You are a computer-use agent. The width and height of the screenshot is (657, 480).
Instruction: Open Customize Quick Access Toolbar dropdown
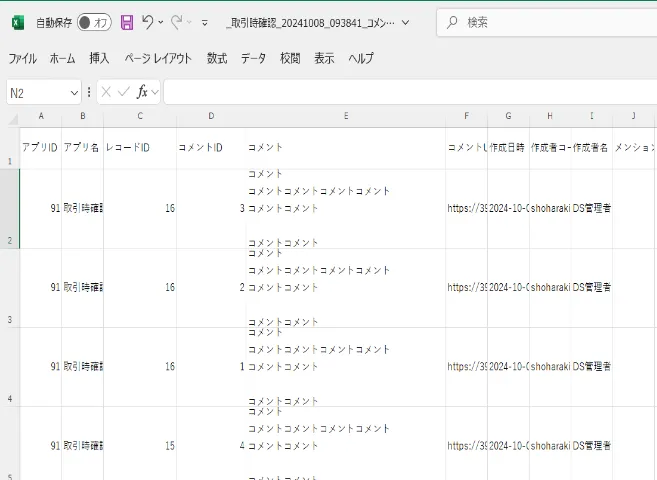[x=204, y=23]
